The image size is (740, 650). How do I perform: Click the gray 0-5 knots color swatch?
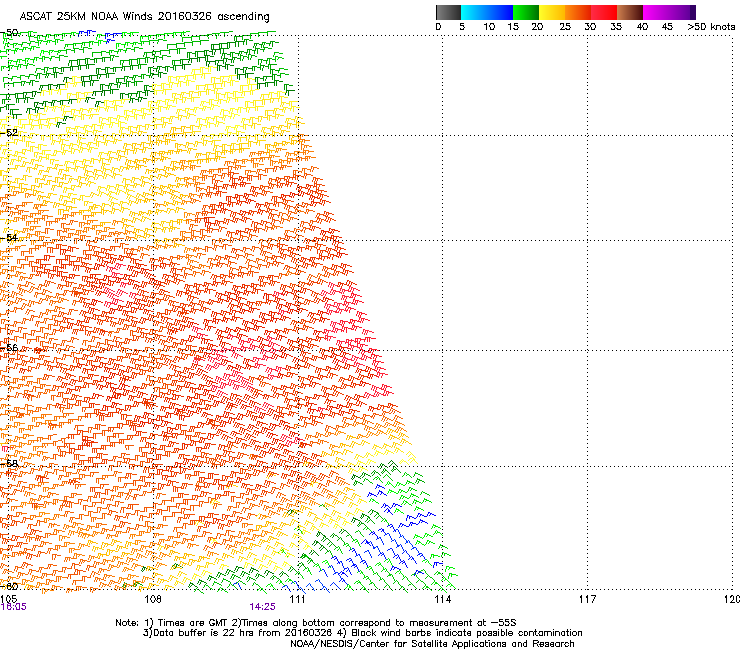[448, 12]
